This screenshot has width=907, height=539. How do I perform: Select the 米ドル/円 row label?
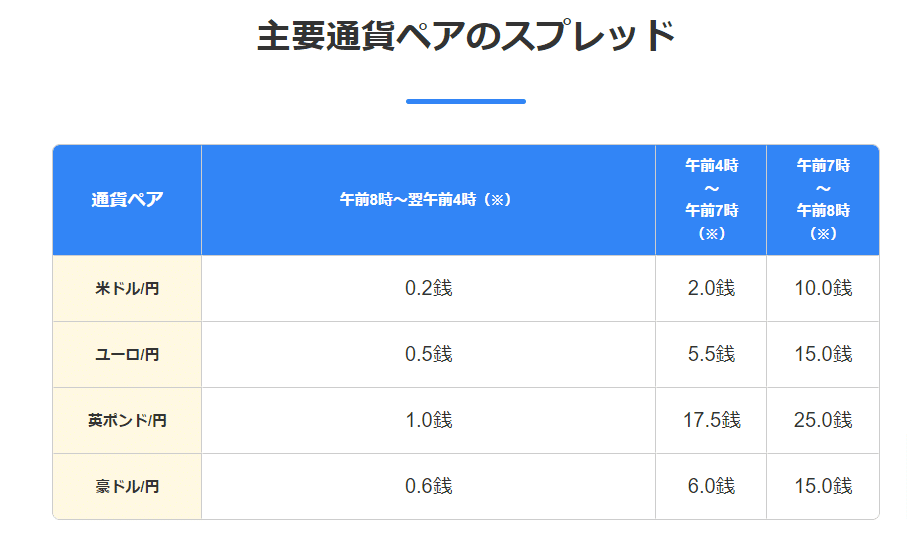[127, 288]
